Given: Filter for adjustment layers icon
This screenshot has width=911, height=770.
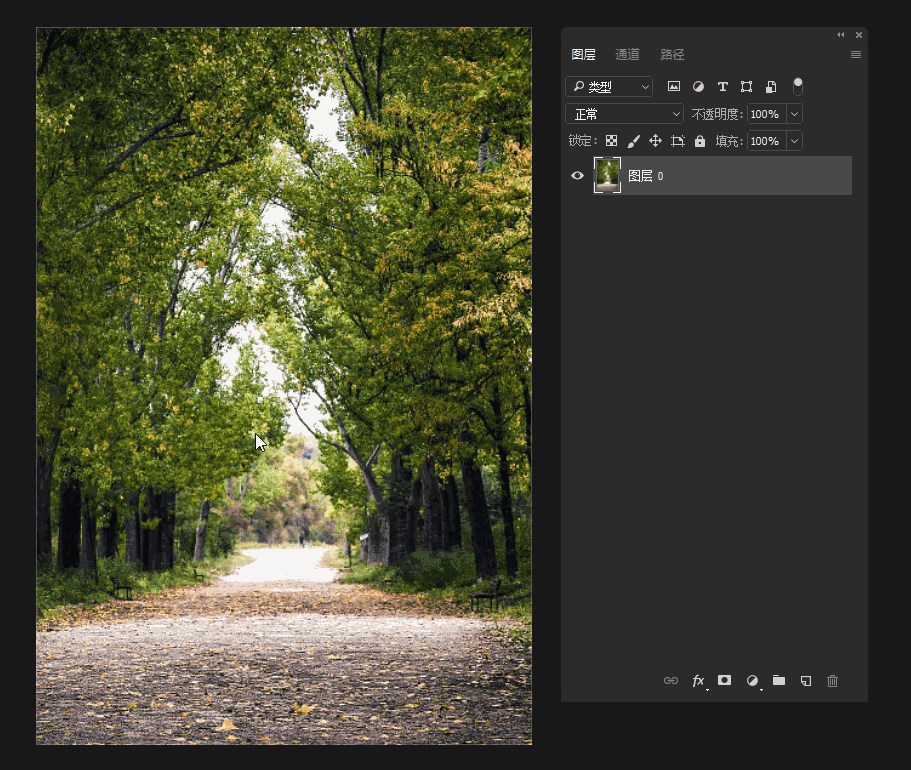Looking at the screenshot, I should (698, 87).
